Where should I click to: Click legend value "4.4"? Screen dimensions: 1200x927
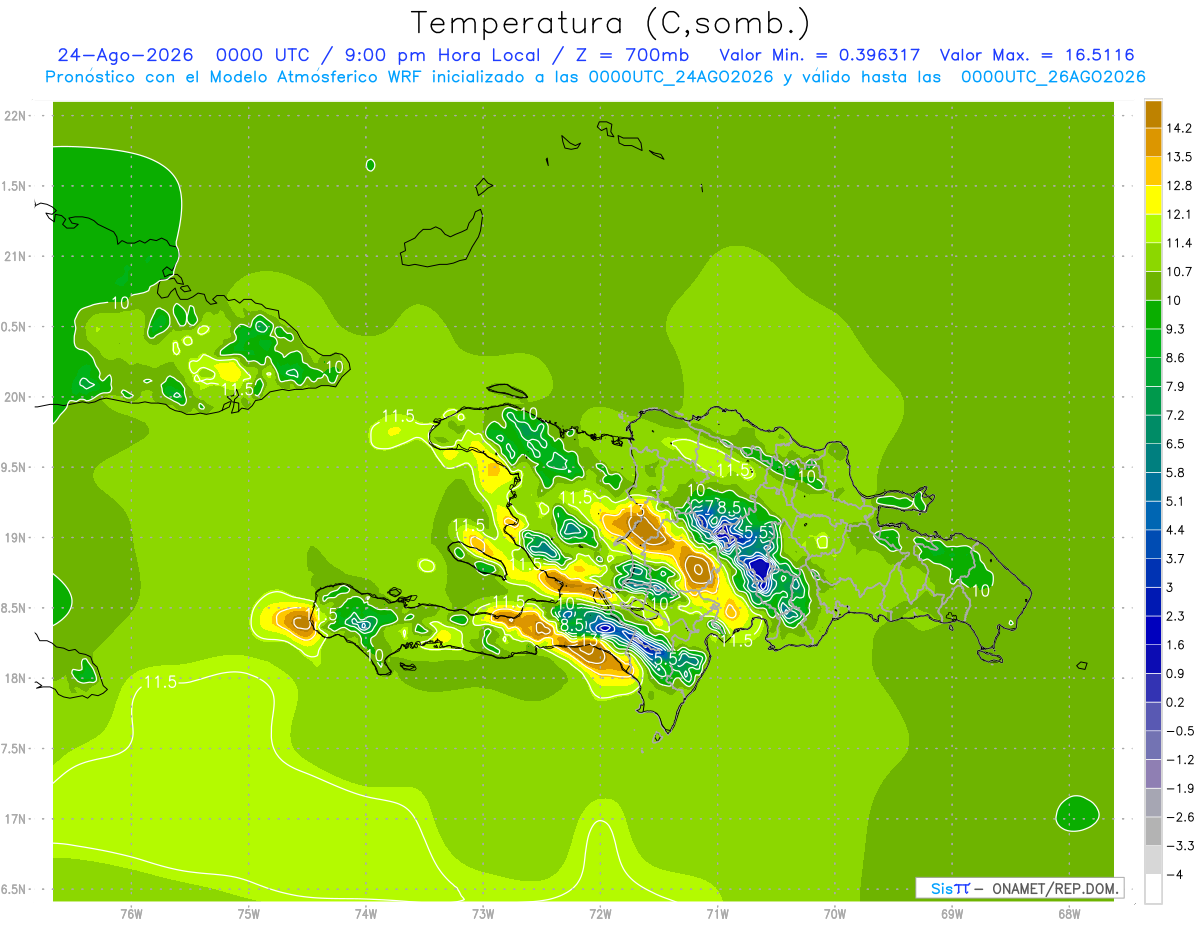pyautogui.click(x=1176, y=530)
